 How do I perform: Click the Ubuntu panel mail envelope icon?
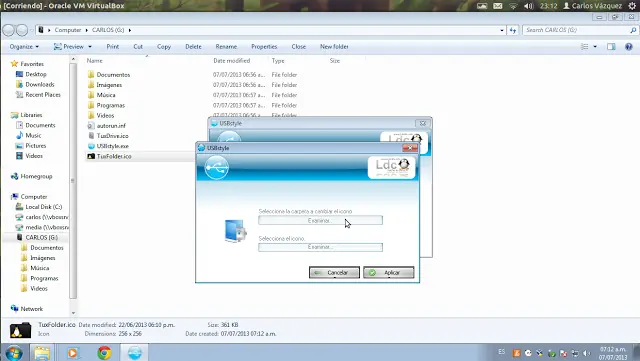click(498, 6)
